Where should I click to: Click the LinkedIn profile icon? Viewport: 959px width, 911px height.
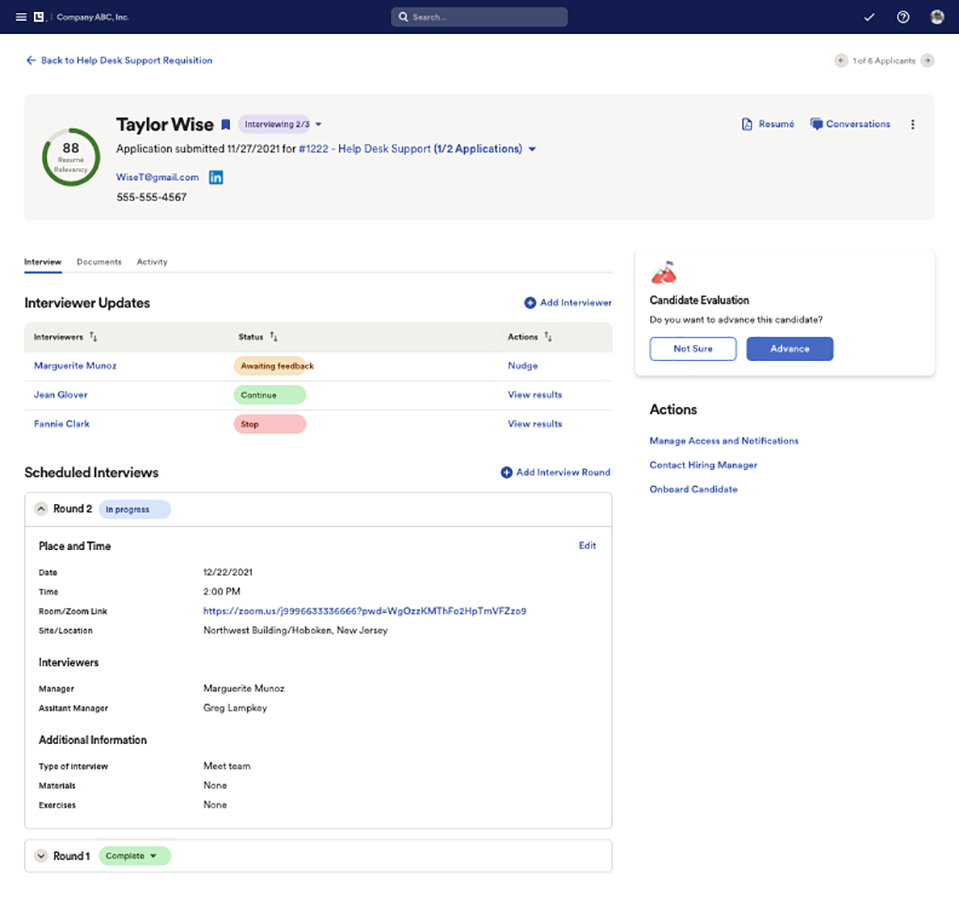pos(216,177)
